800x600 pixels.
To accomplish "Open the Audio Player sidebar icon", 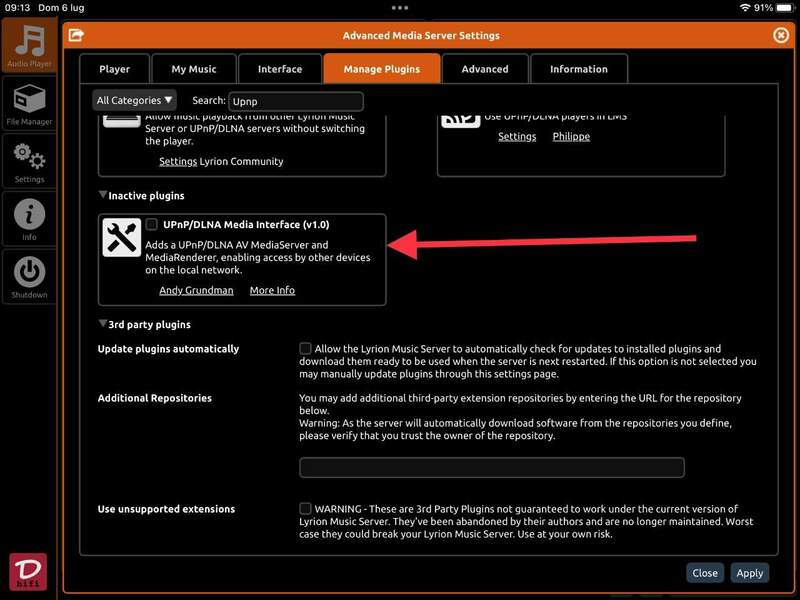I will 29,46.
